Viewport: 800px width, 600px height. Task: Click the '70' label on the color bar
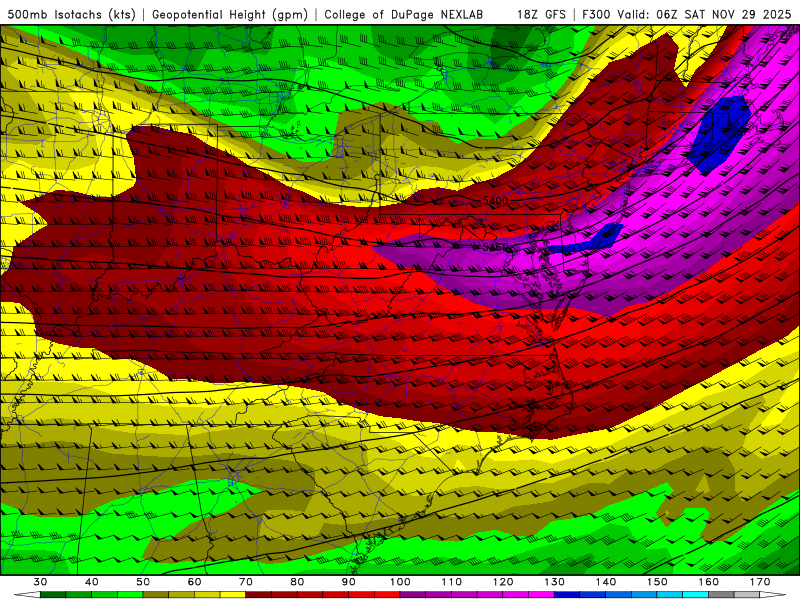(x=246, y=582)
